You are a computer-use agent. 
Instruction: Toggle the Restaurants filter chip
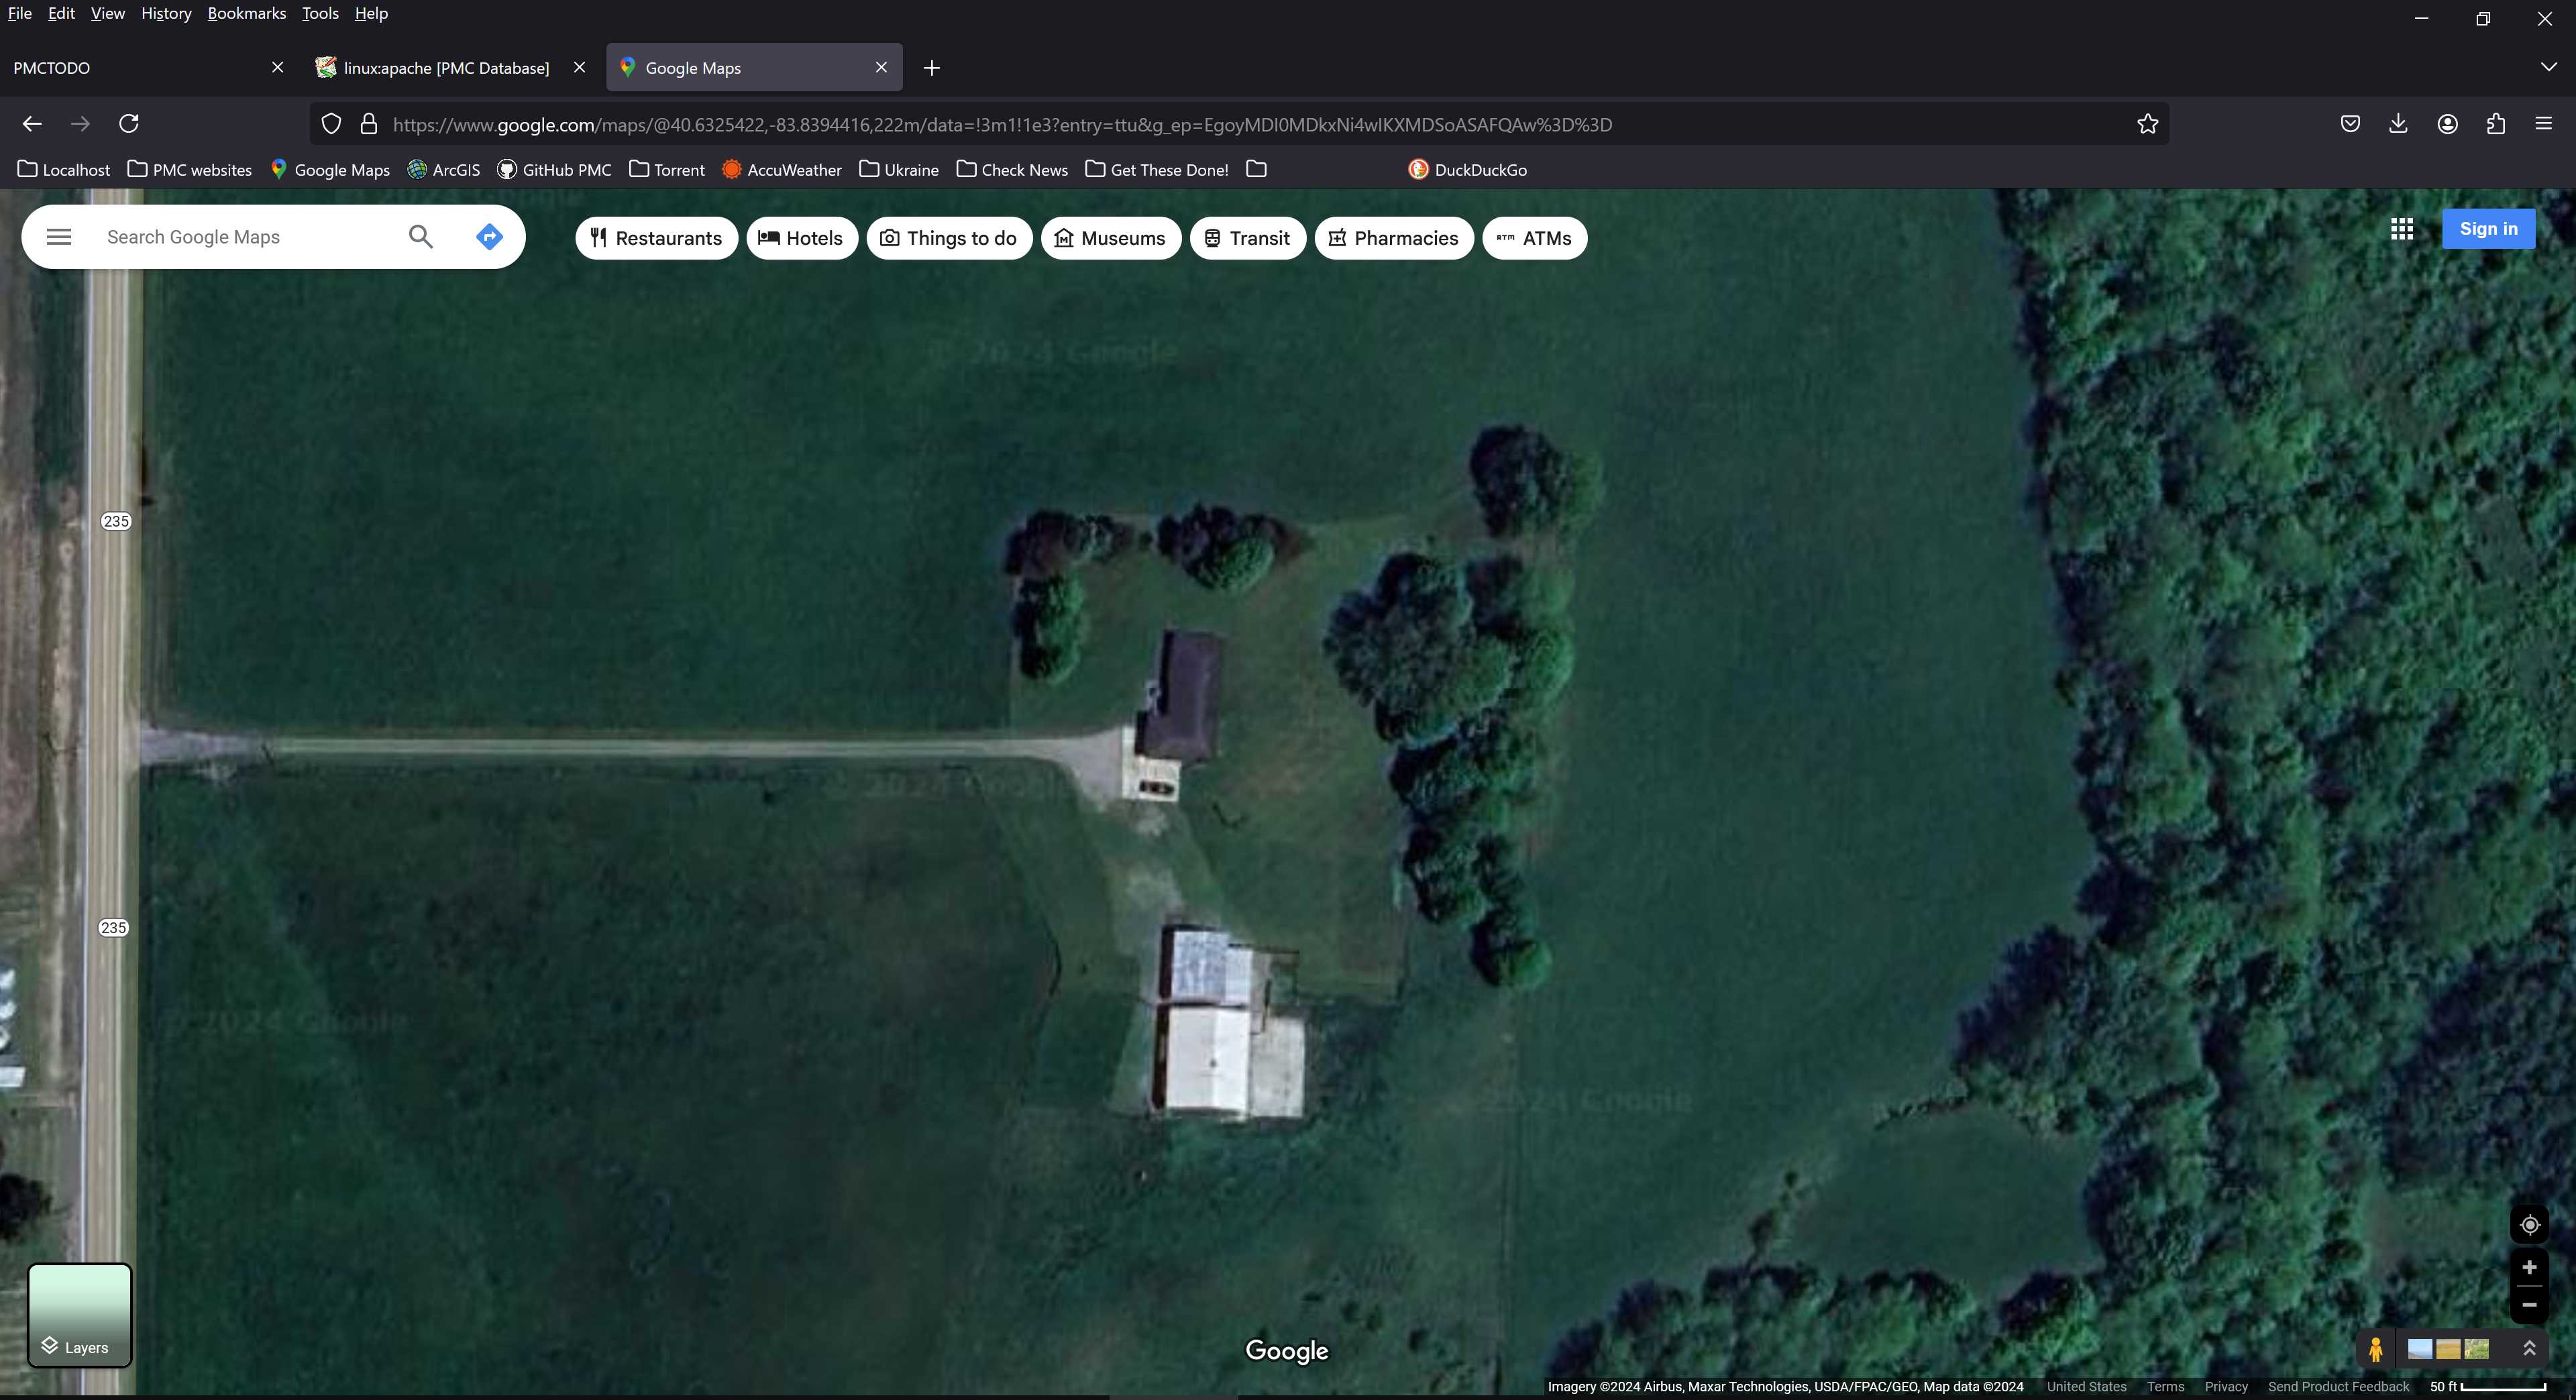pyautogui.click(x=656, y=238)
